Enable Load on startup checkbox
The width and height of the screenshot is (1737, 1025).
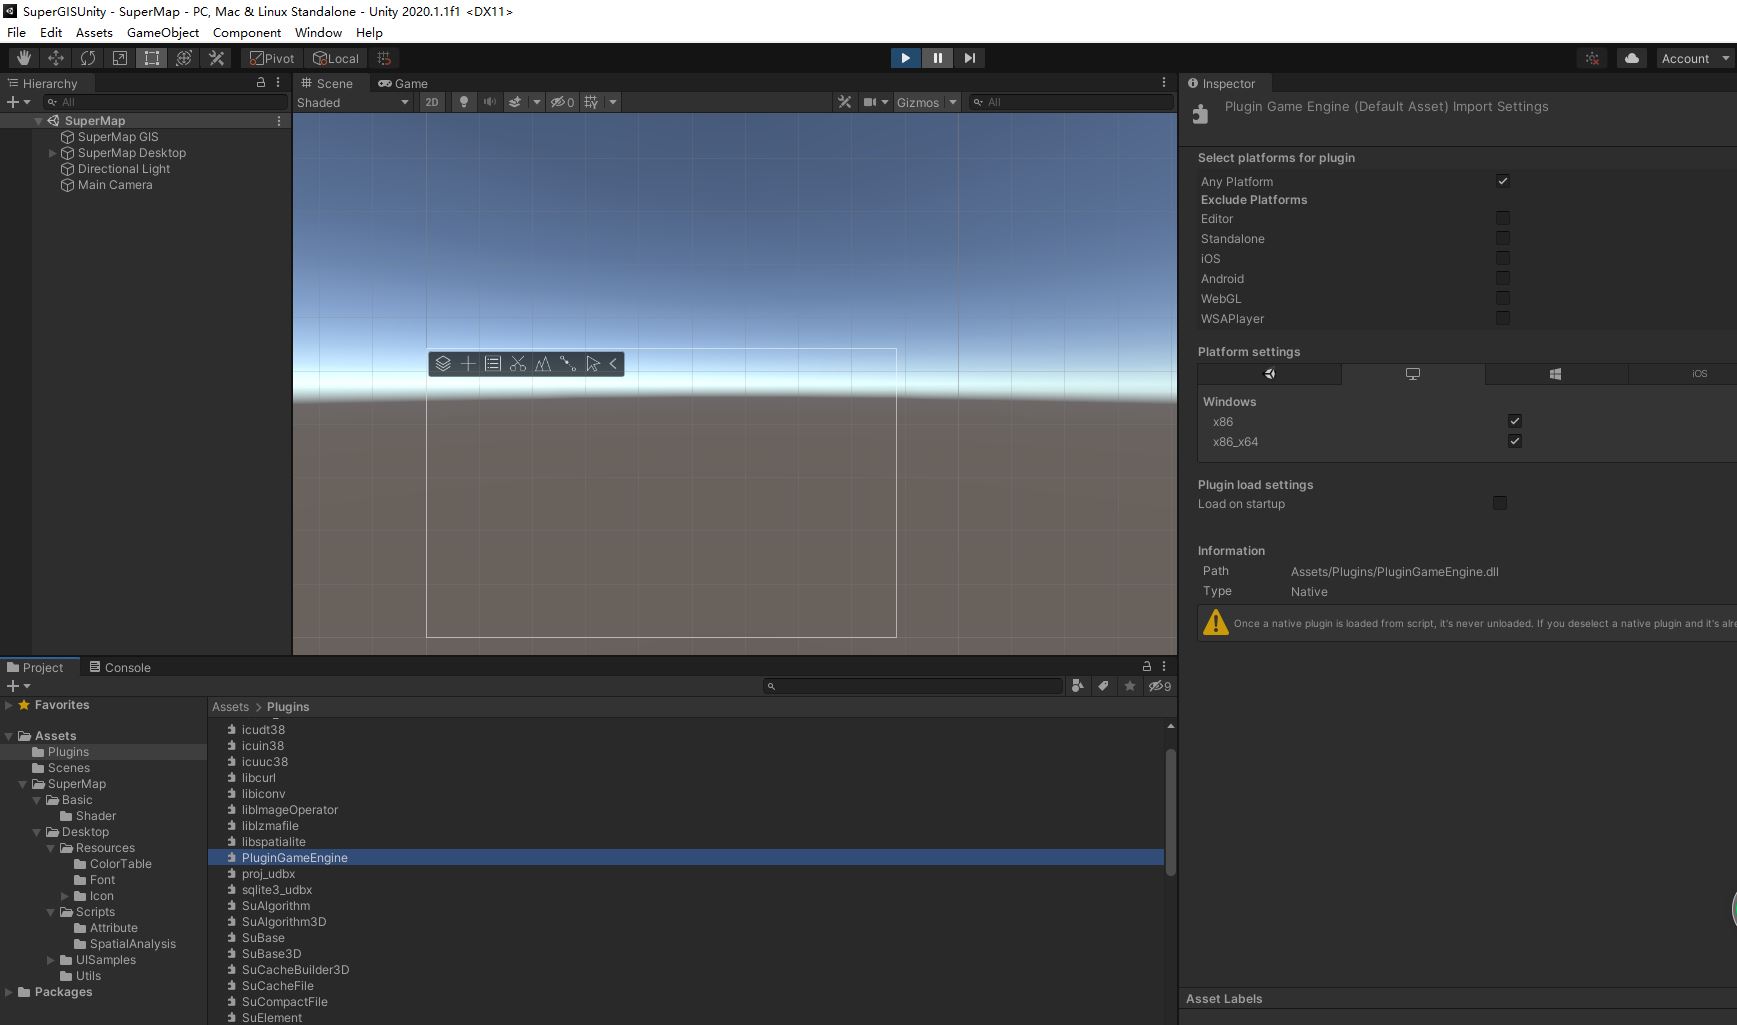tap(1499, 503)
